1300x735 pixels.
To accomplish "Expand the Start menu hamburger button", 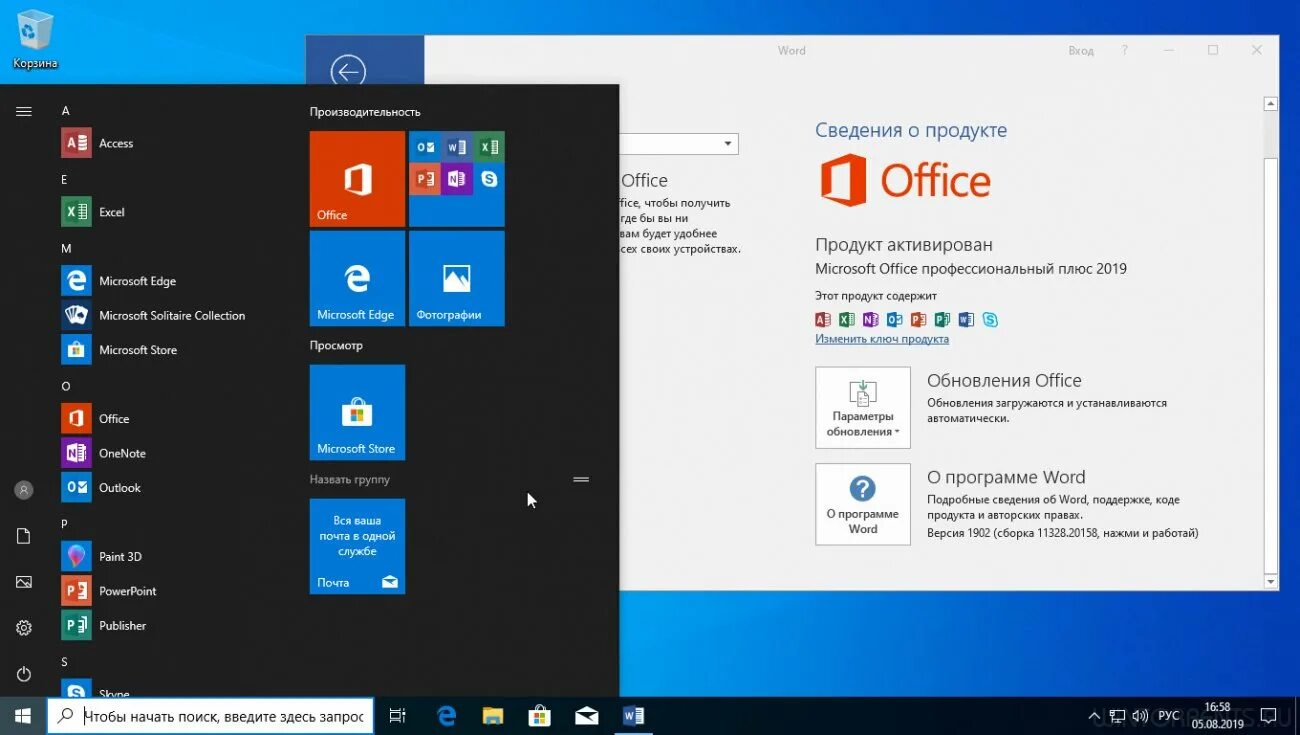I will click(24, 111).
